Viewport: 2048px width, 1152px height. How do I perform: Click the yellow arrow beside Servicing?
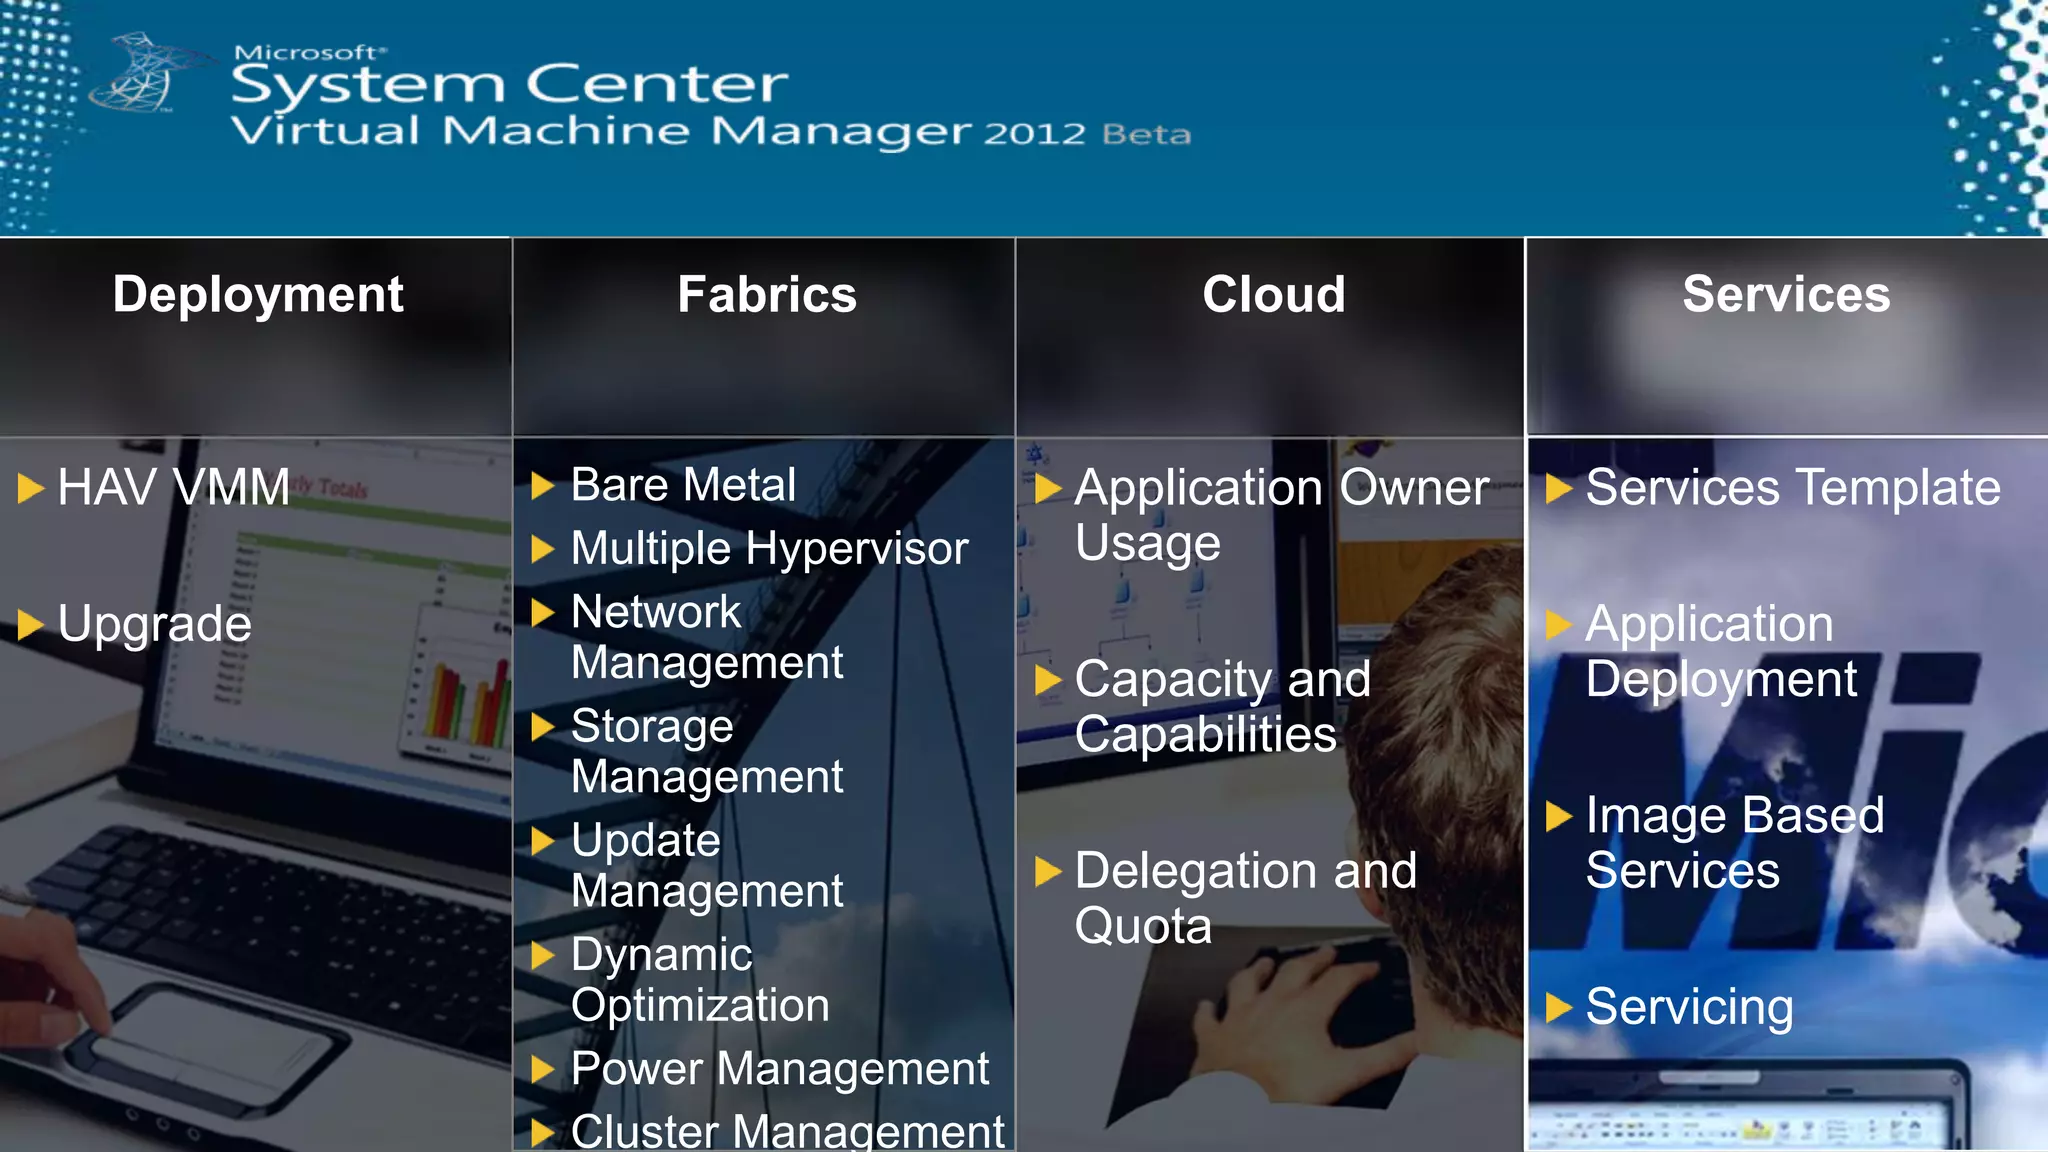[1559, 1008]
